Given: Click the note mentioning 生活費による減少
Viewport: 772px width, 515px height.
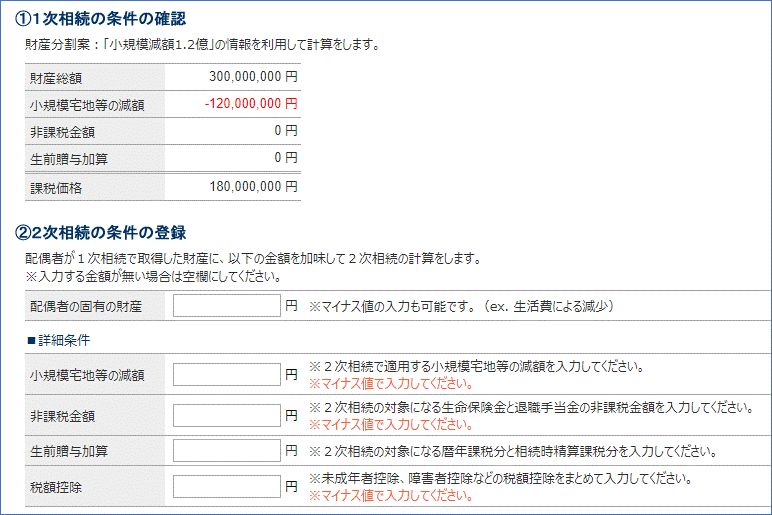Looking at the screenshot, I should pos(459,306).
